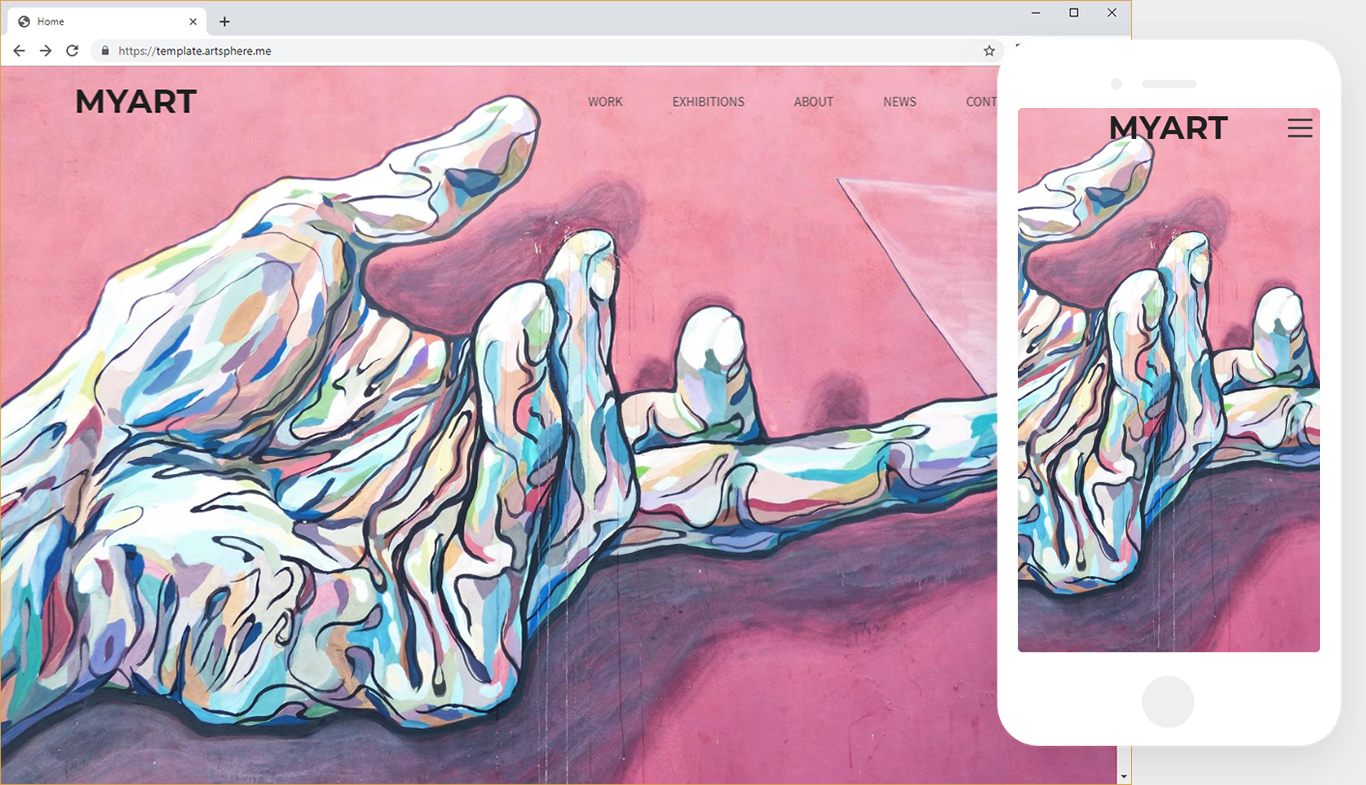This screenshot has height=785, width=1366.
Task: Click the MYART logo on desktop site
Action: point(136,102)
